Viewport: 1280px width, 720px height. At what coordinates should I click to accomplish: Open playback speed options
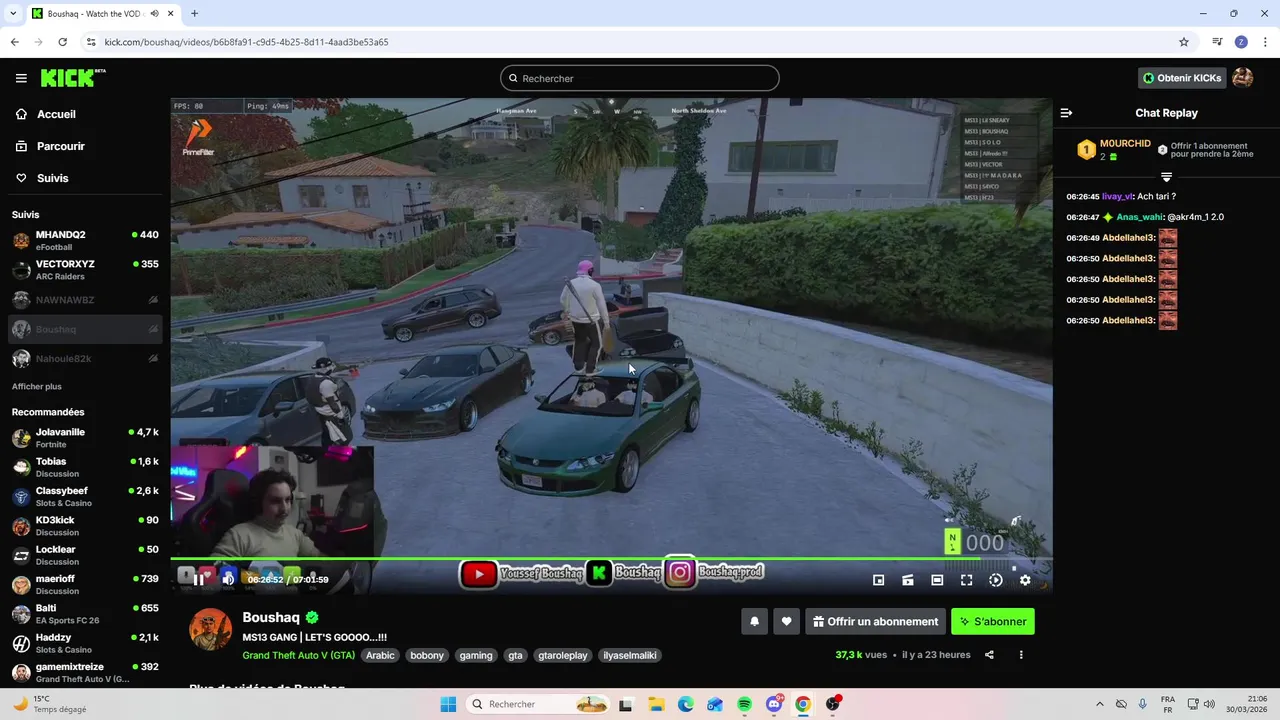coord(996,580)
